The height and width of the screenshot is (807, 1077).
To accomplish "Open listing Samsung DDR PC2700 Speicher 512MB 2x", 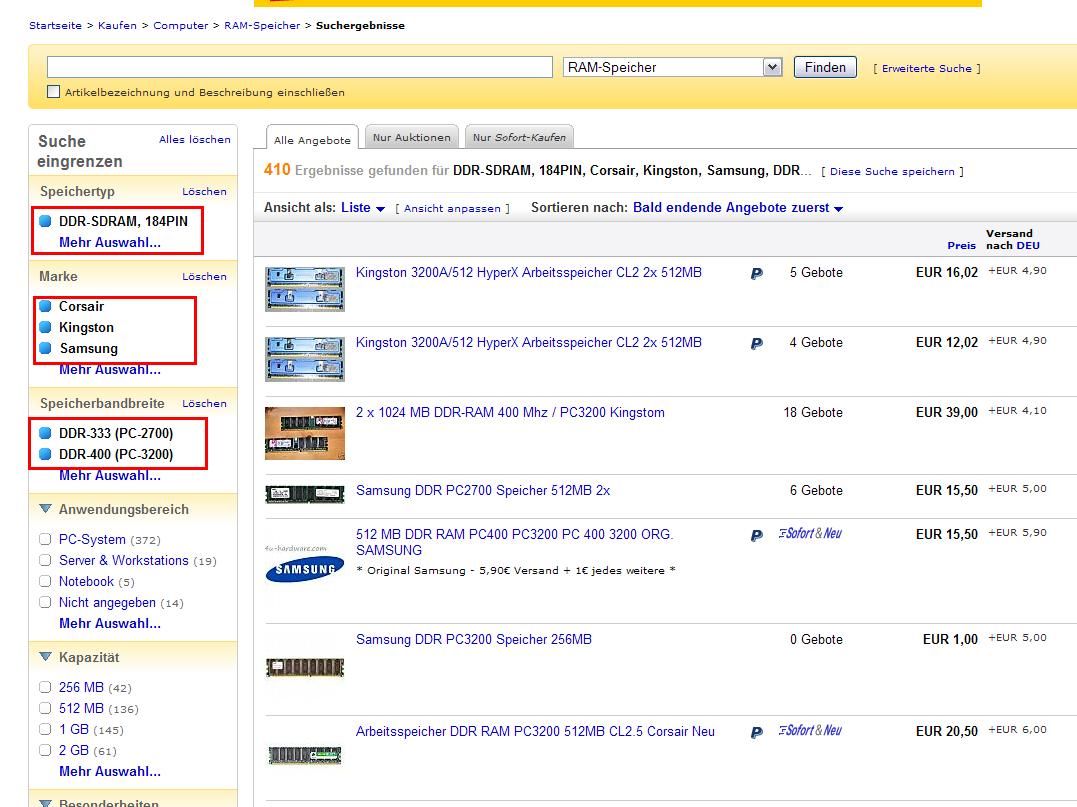I will coord(483,491).
